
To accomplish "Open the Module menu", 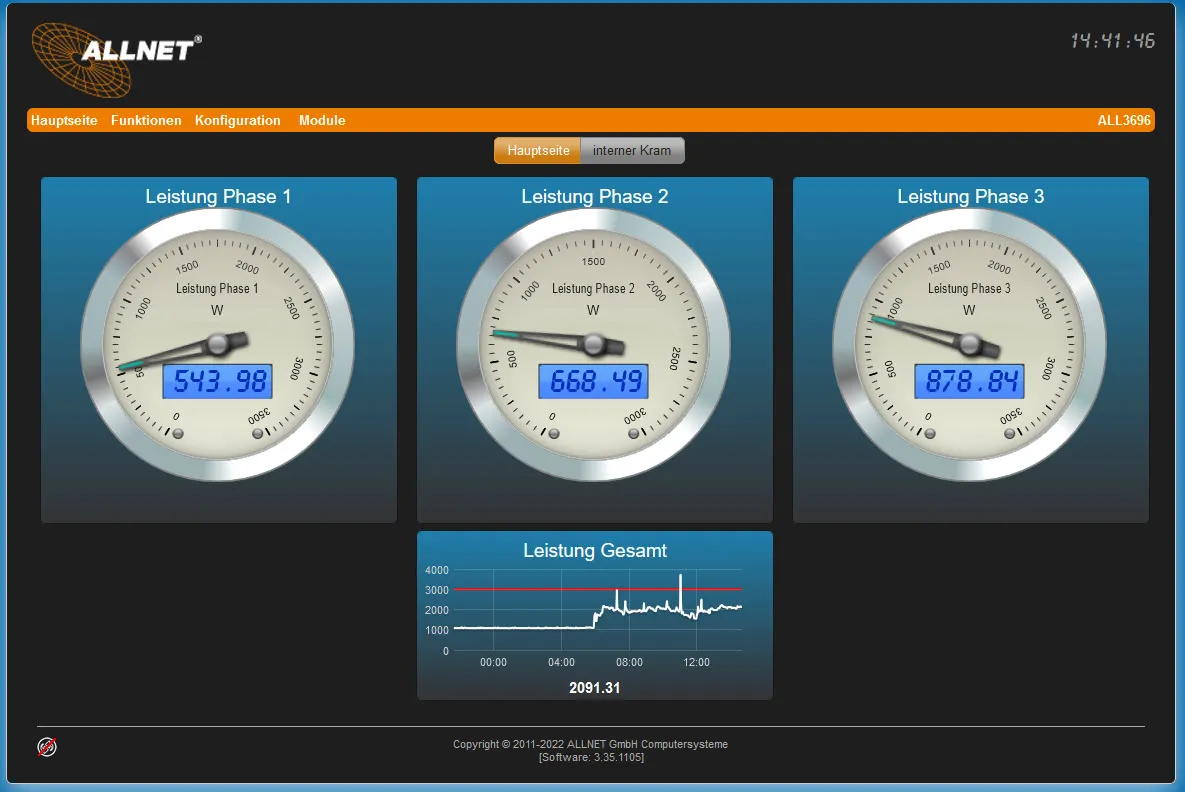I will pos(322,120).
